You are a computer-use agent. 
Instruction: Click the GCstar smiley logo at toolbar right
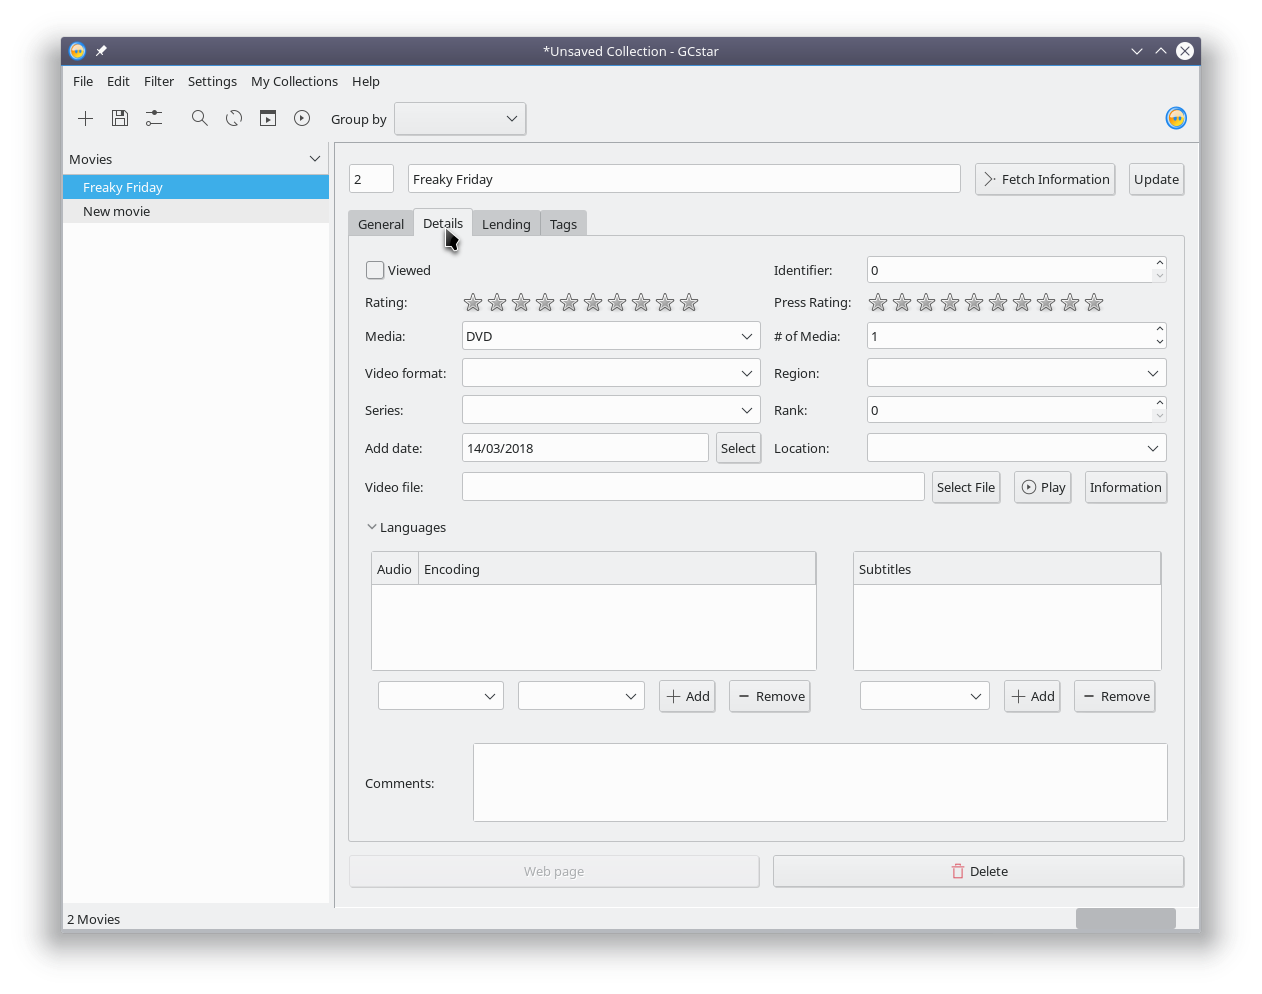pos(1176,119)
